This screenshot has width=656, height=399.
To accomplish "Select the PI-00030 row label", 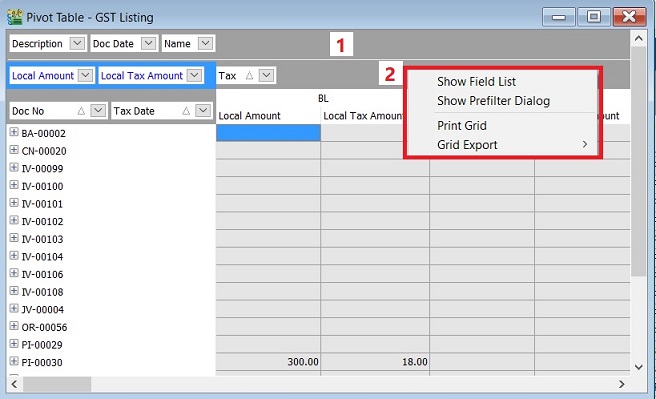I will (x=42, y=362).
